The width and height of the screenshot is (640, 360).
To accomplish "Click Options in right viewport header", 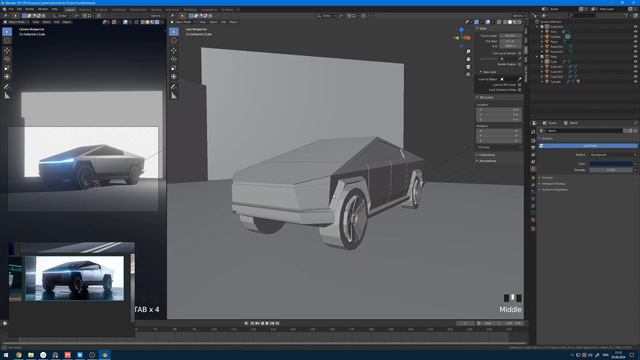I will [518, 16].
